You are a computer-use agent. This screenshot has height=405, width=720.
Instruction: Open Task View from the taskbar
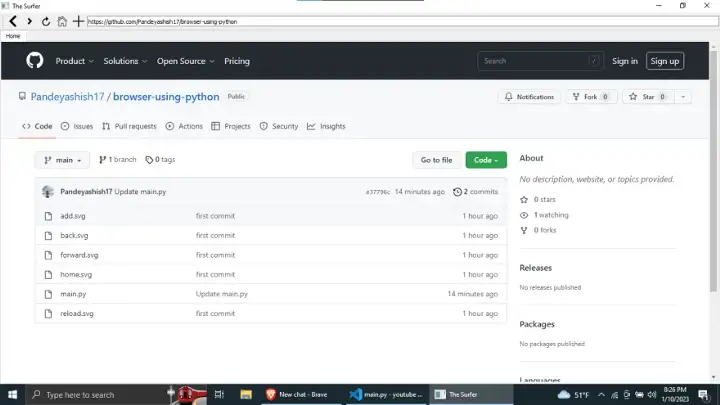pos(219,394)
